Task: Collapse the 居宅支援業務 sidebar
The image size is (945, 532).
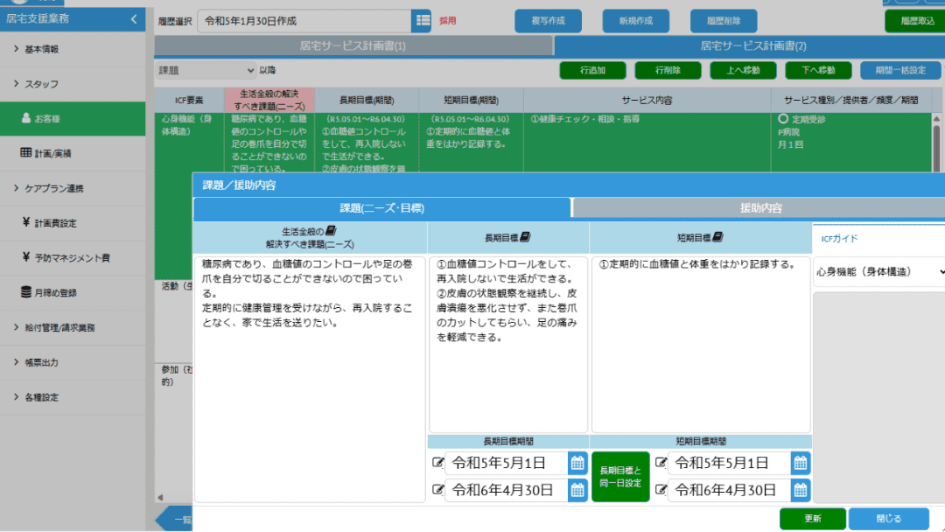Action: (x=135, y=19)
